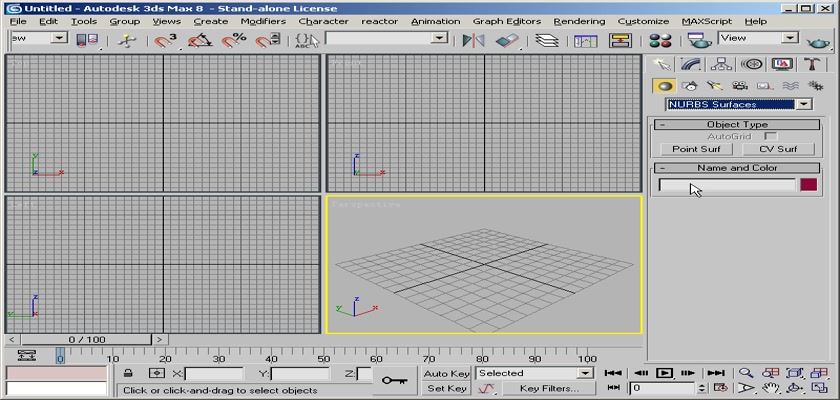The image size is (840, 400).
Task: Switch to the Modify panel tab
Action: 691,64
